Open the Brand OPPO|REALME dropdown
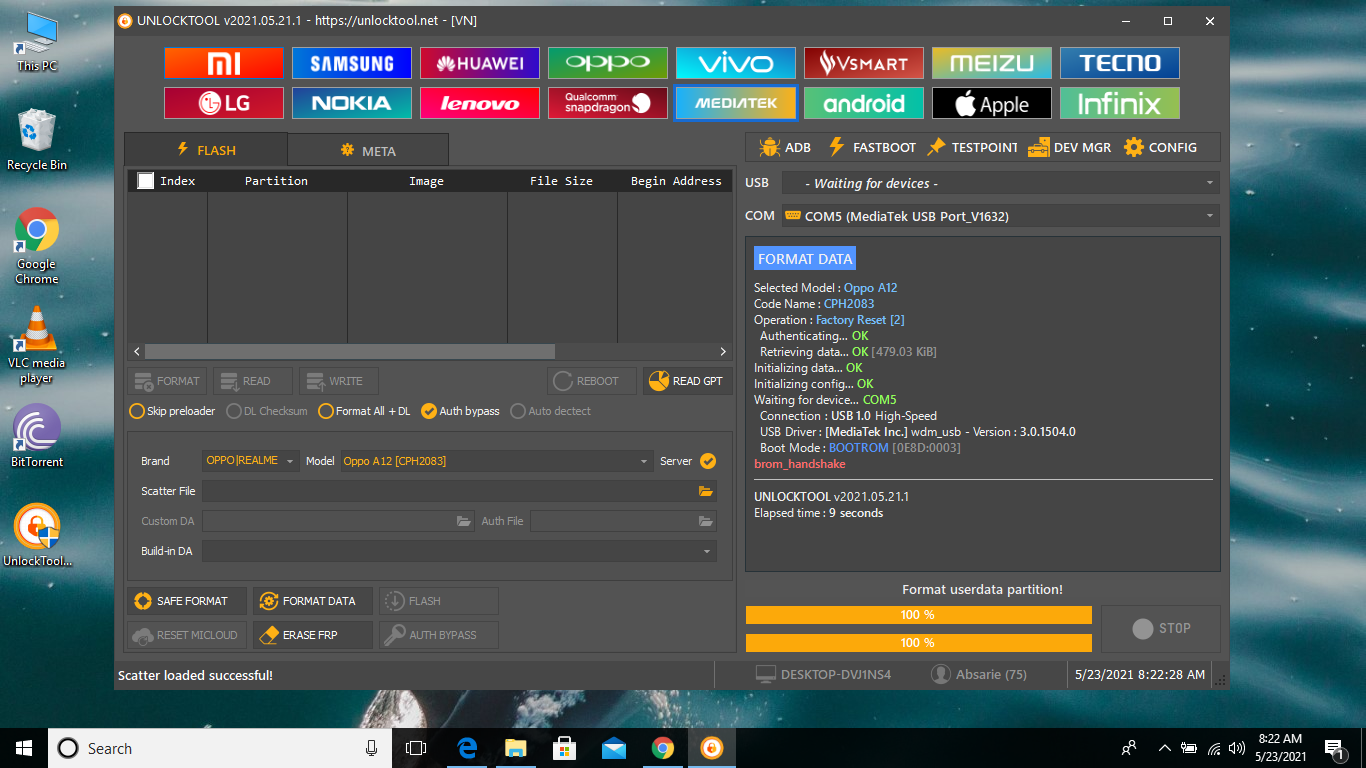 pos(250,461)
